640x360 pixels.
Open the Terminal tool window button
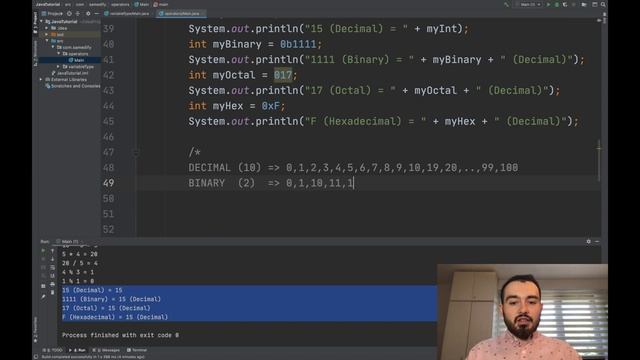(x=138, y=350)
